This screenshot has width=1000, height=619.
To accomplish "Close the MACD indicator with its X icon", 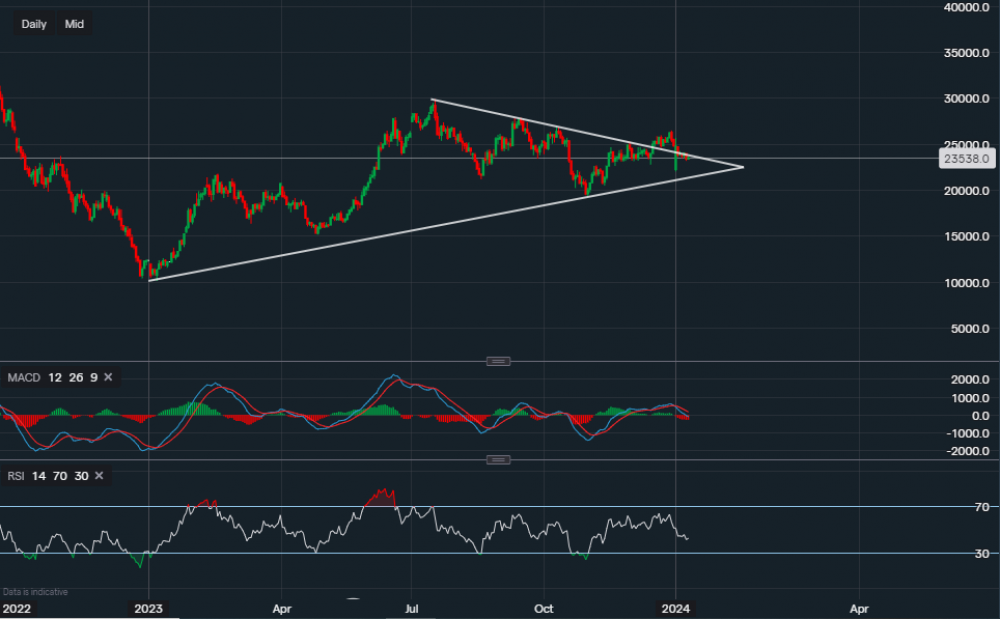I will [107, 377].
